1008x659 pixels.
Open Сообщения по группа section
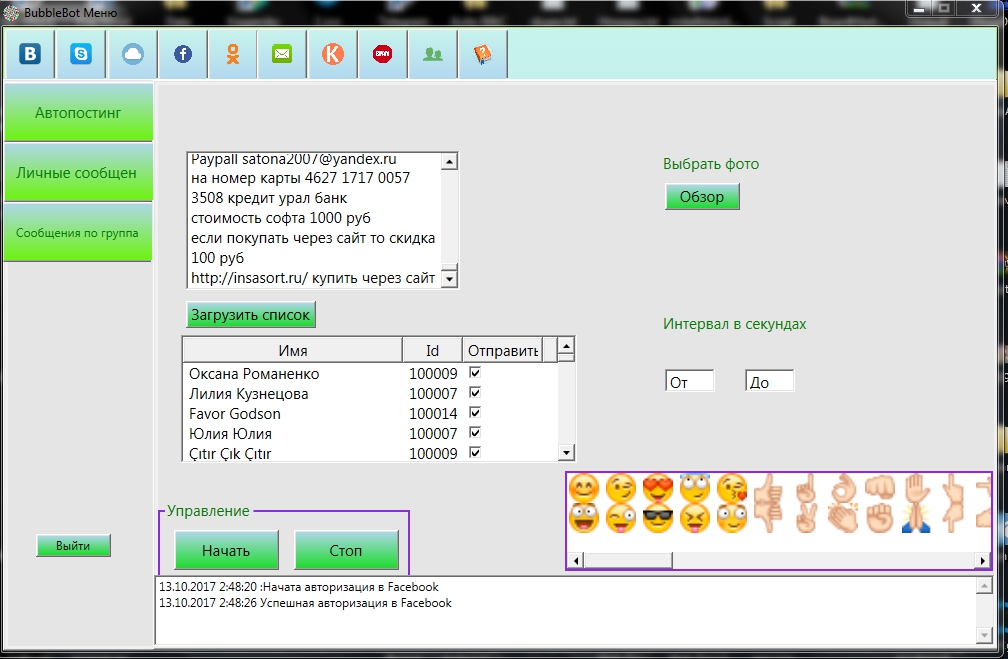[78, 233]
